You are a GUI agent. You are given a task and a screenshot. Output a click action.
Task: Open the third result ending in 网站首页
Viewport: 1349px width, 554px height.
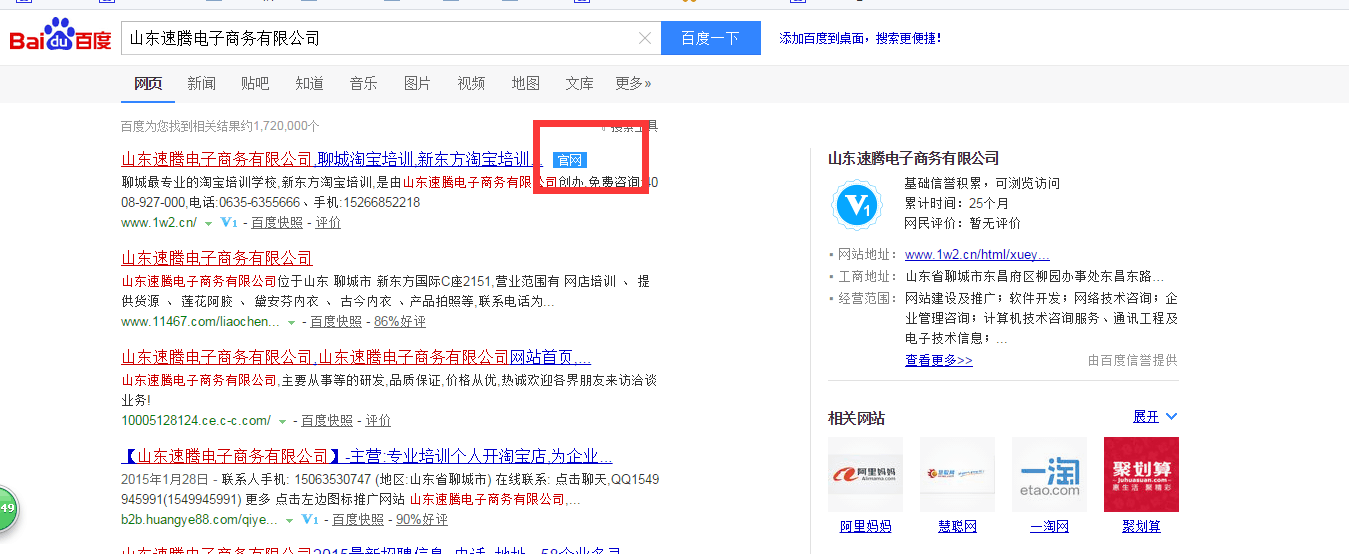[356, 357]
